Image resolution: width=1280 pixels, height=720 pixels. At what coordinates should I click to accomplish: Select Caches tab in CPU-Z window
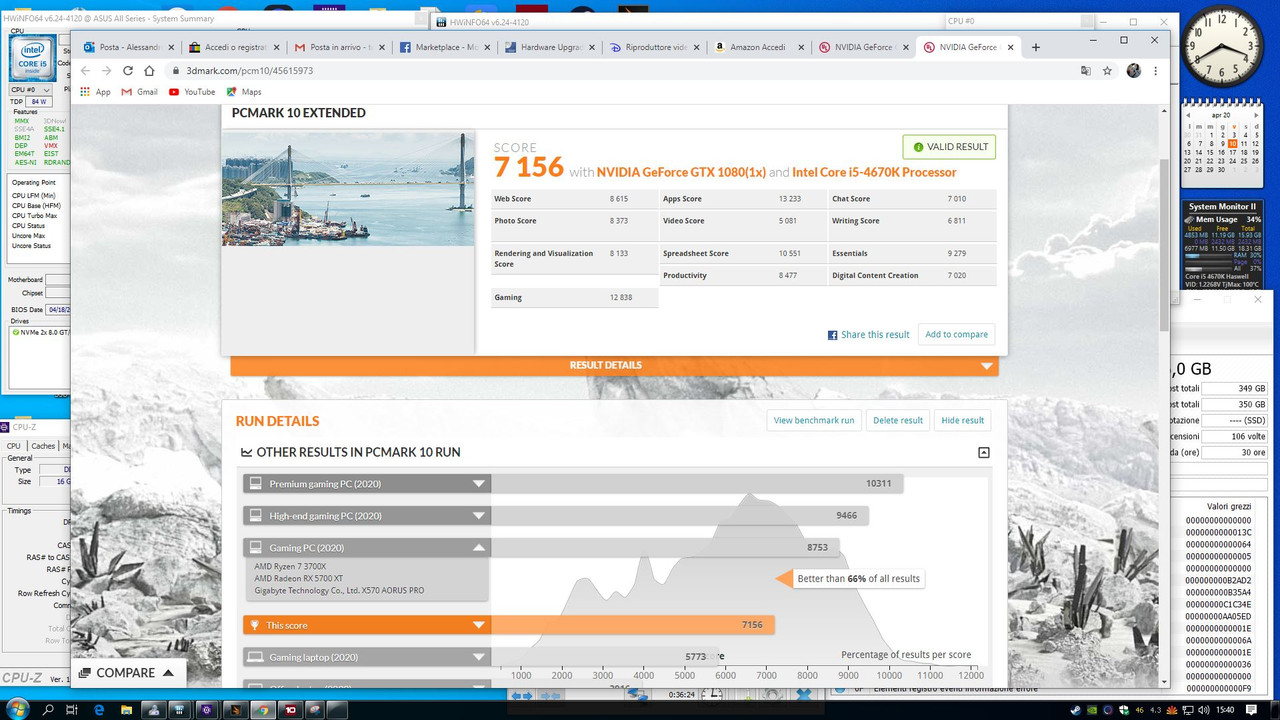(43, 446)
